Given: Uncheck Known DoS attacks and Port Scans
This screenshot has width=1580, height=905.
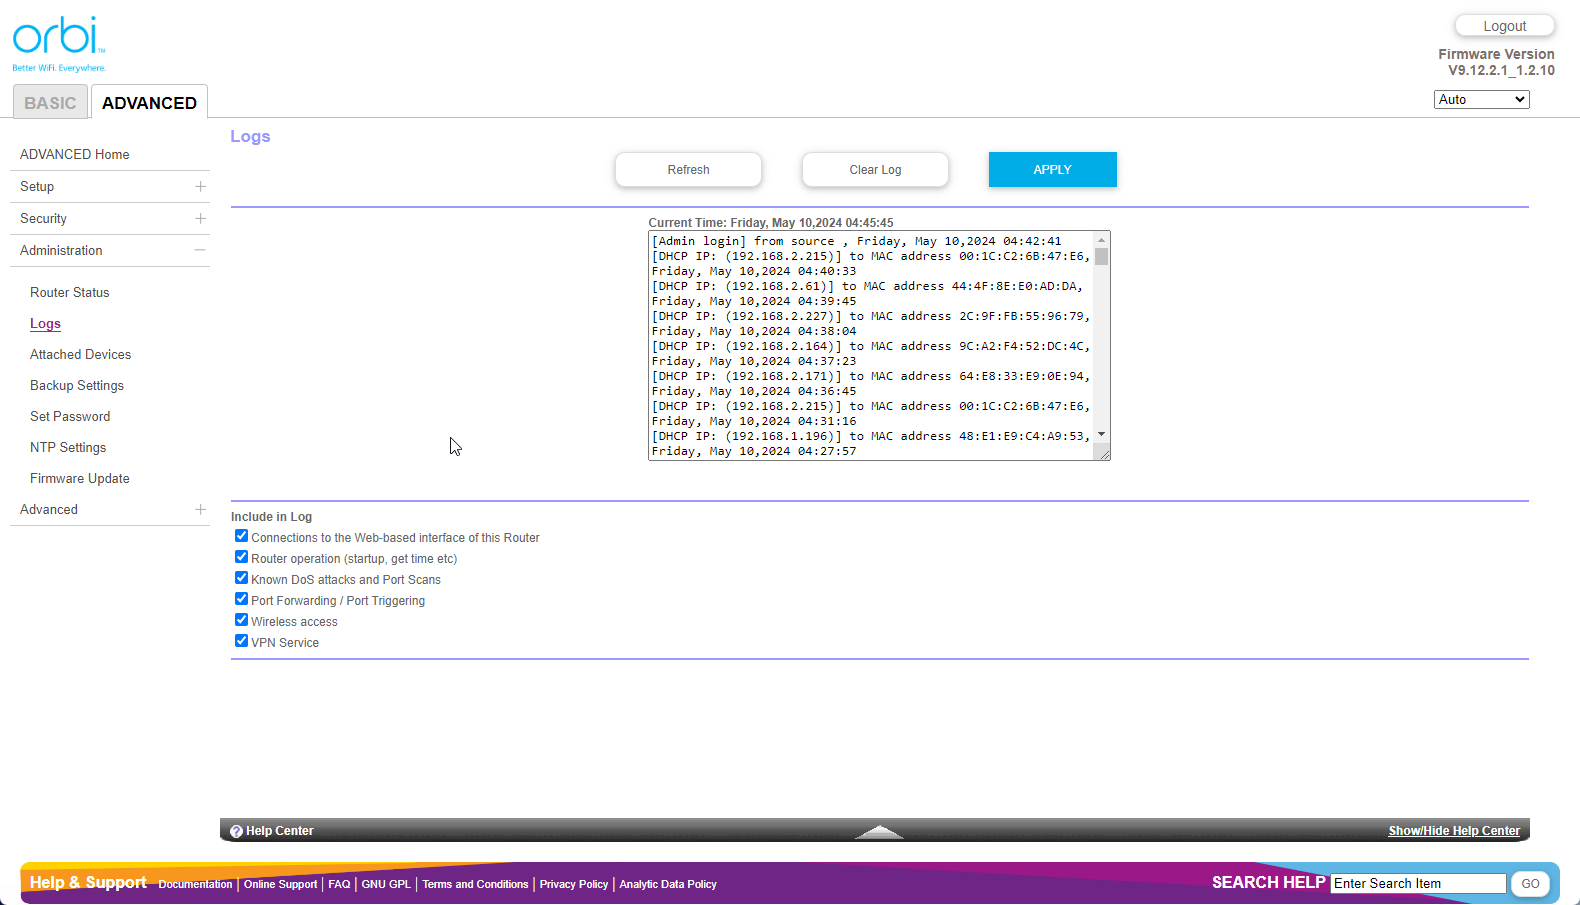Looking at the screenshot, I should [241, 578].
